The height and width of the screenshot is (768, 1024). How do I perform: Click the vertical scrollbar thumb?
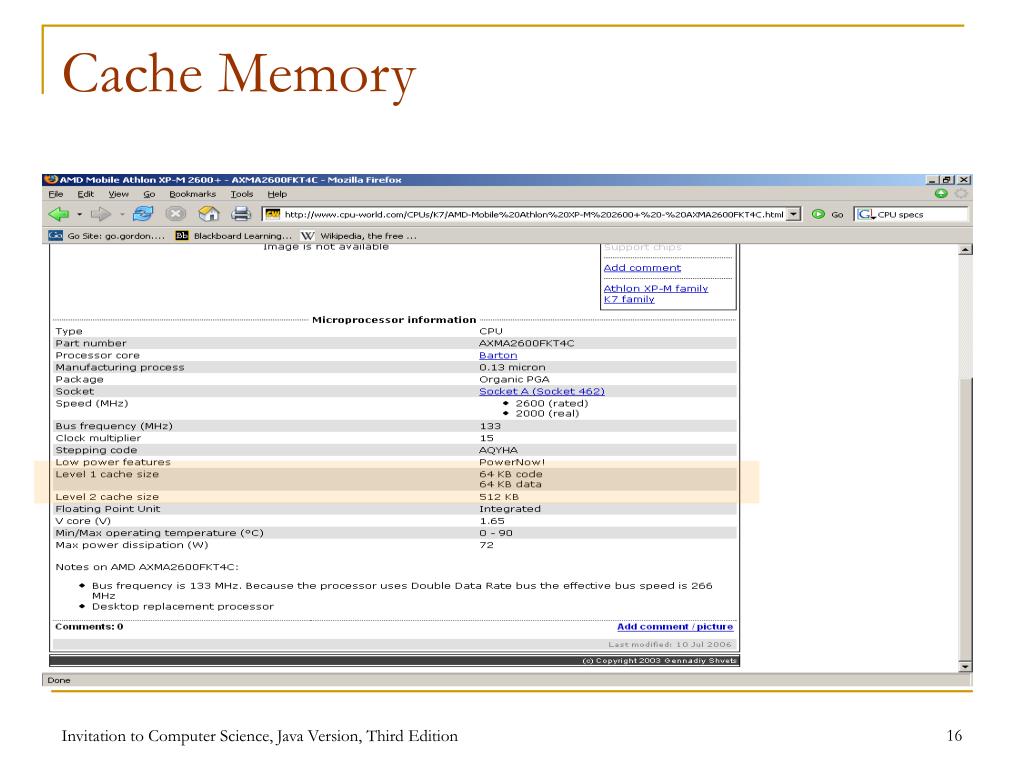[x=965, y=519]
